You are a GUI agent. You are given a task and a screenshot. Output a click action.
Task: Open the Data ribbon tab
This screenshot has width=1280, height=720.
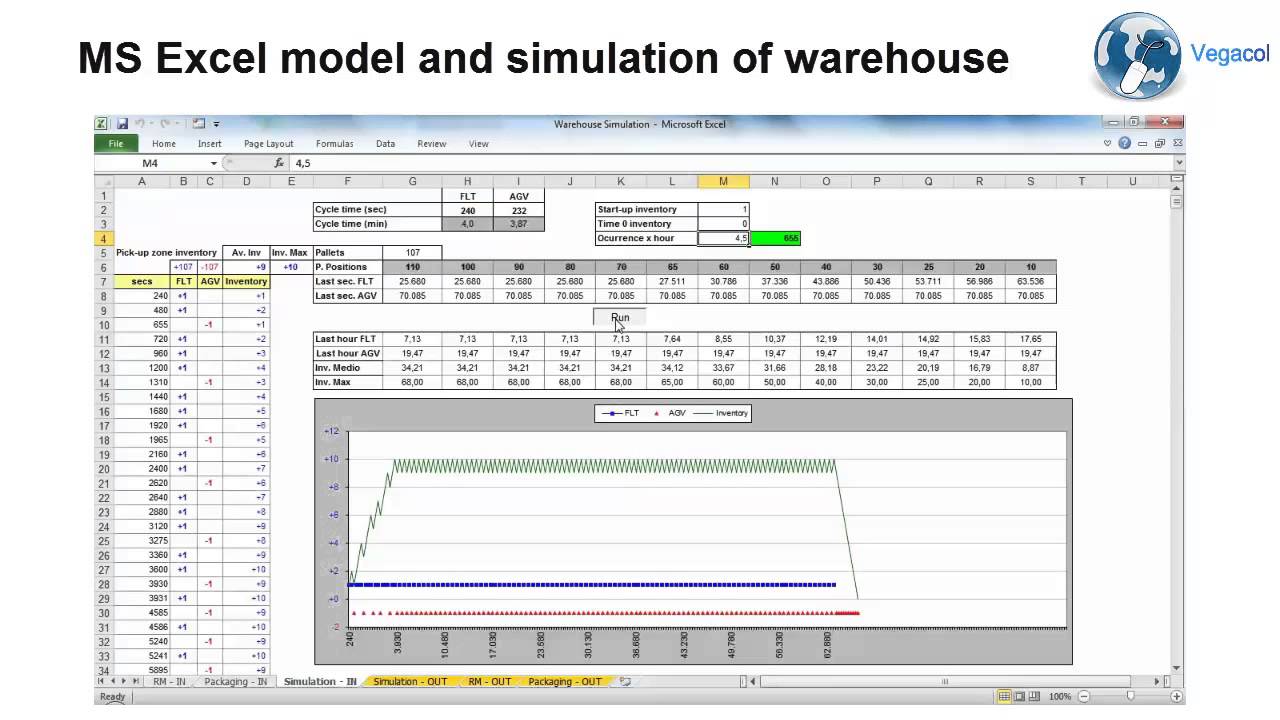click(x=386, y=144)
